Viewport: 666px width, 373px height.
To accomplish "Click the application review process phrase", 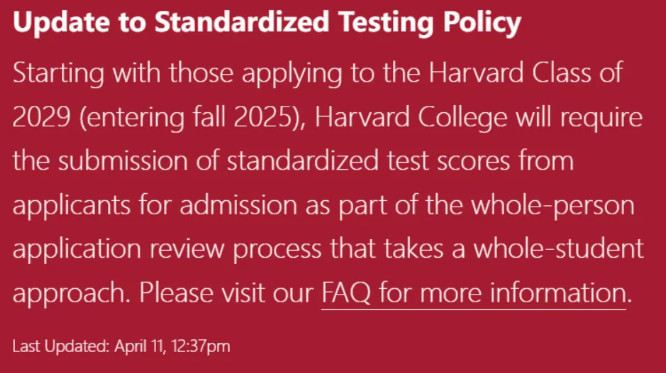I will coord(167,250).
